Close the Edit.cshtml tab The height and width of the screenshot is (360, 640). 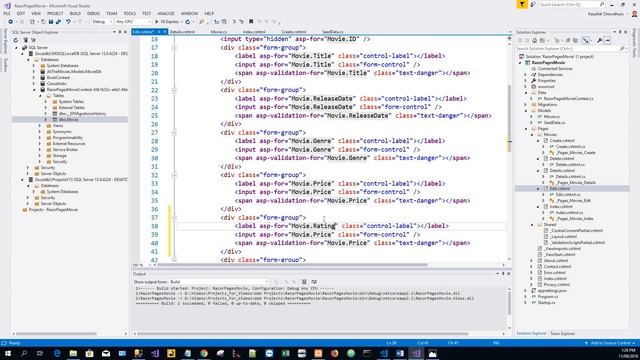click(165, 32)
